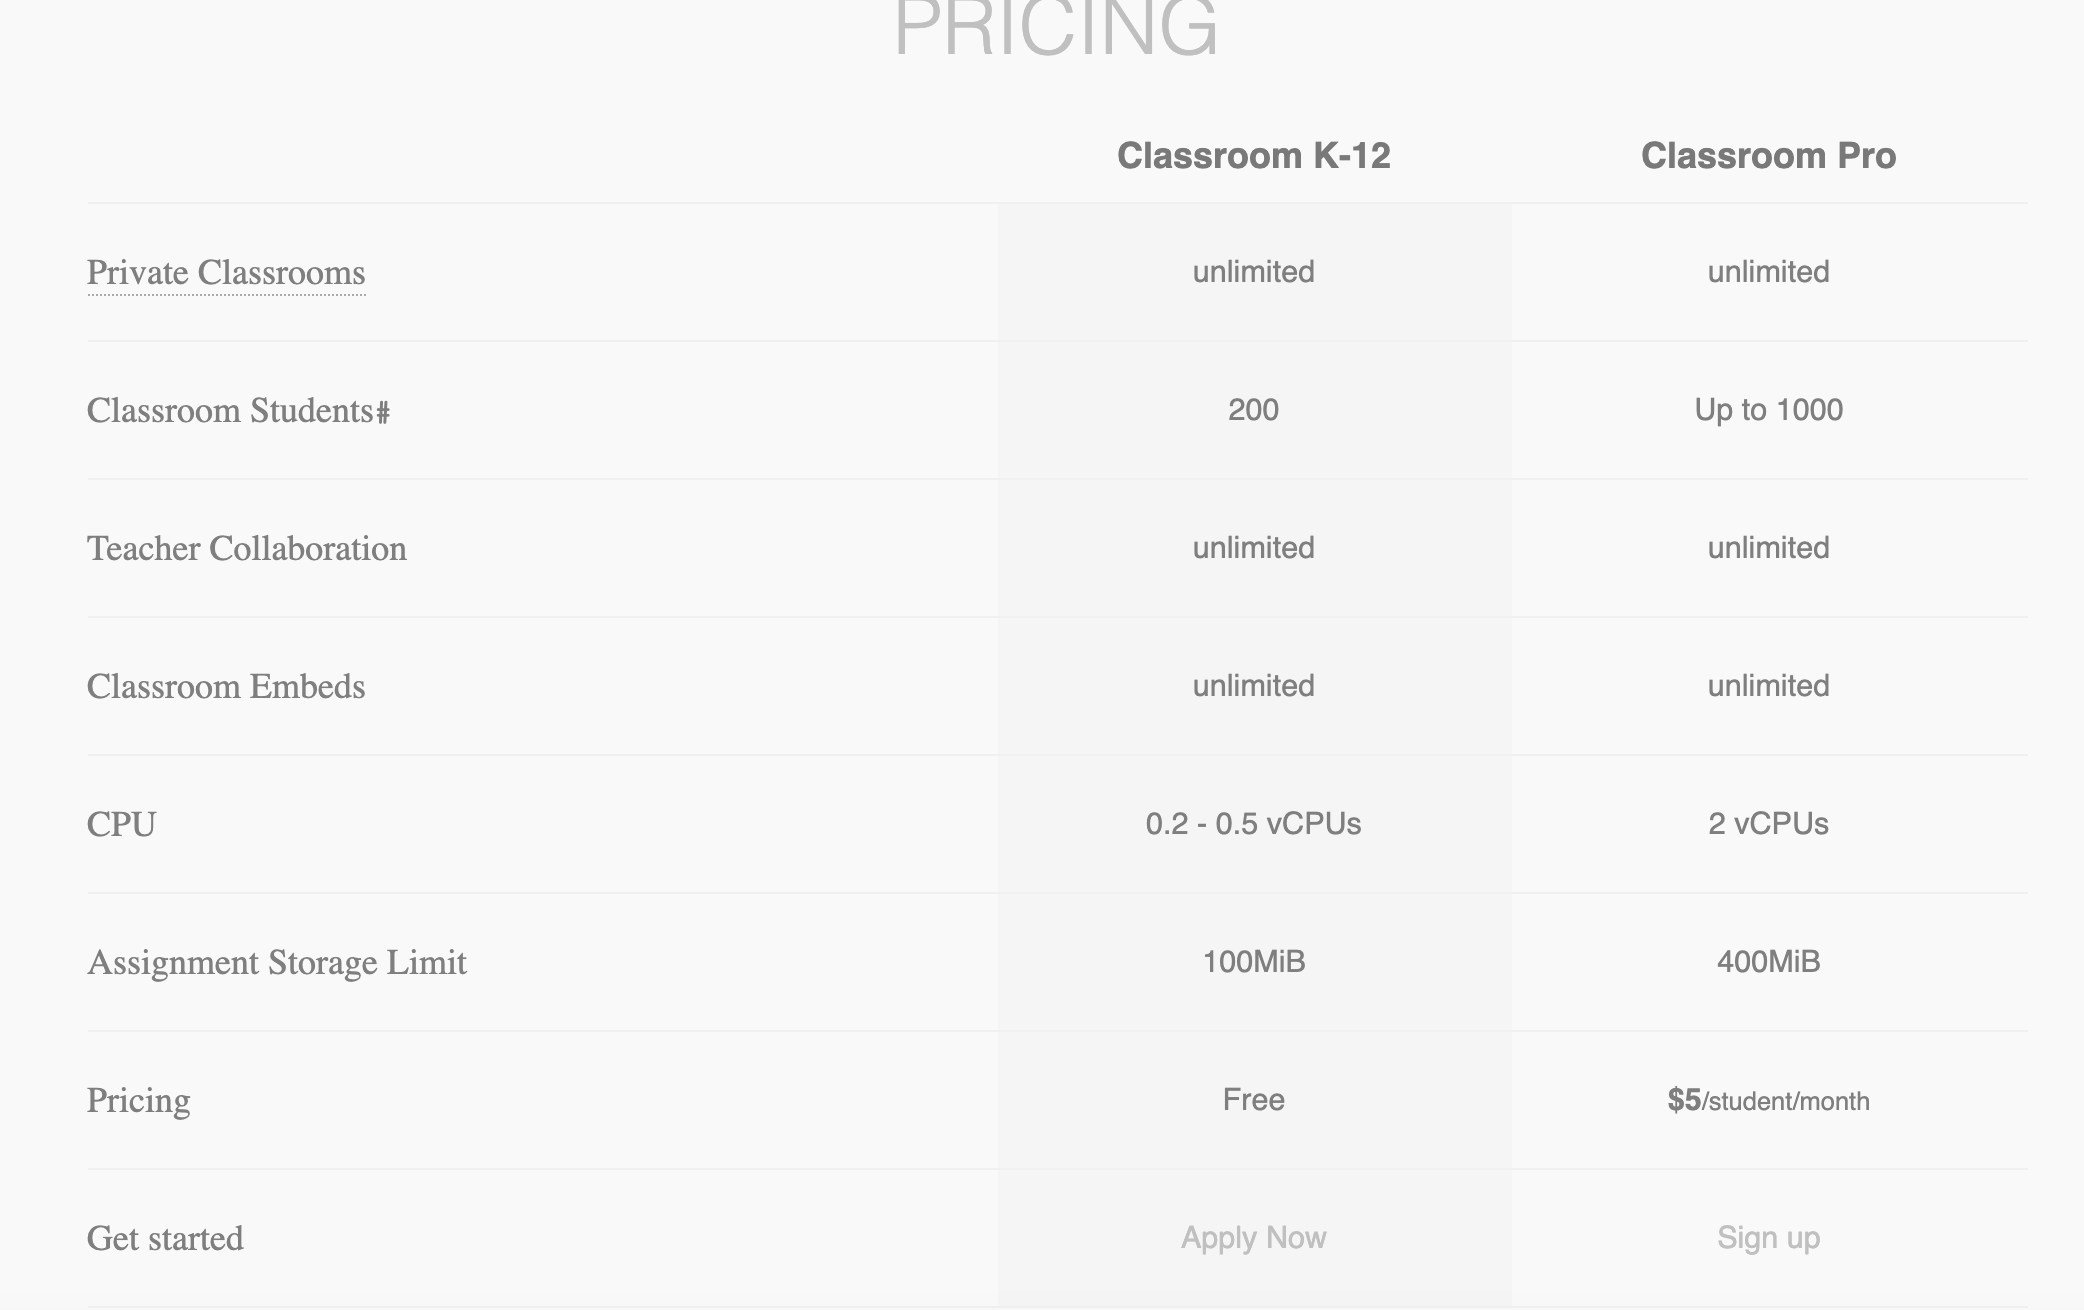Click the Sign up link
The image size is (2084, 1310).
(x=1768, y=1238)
